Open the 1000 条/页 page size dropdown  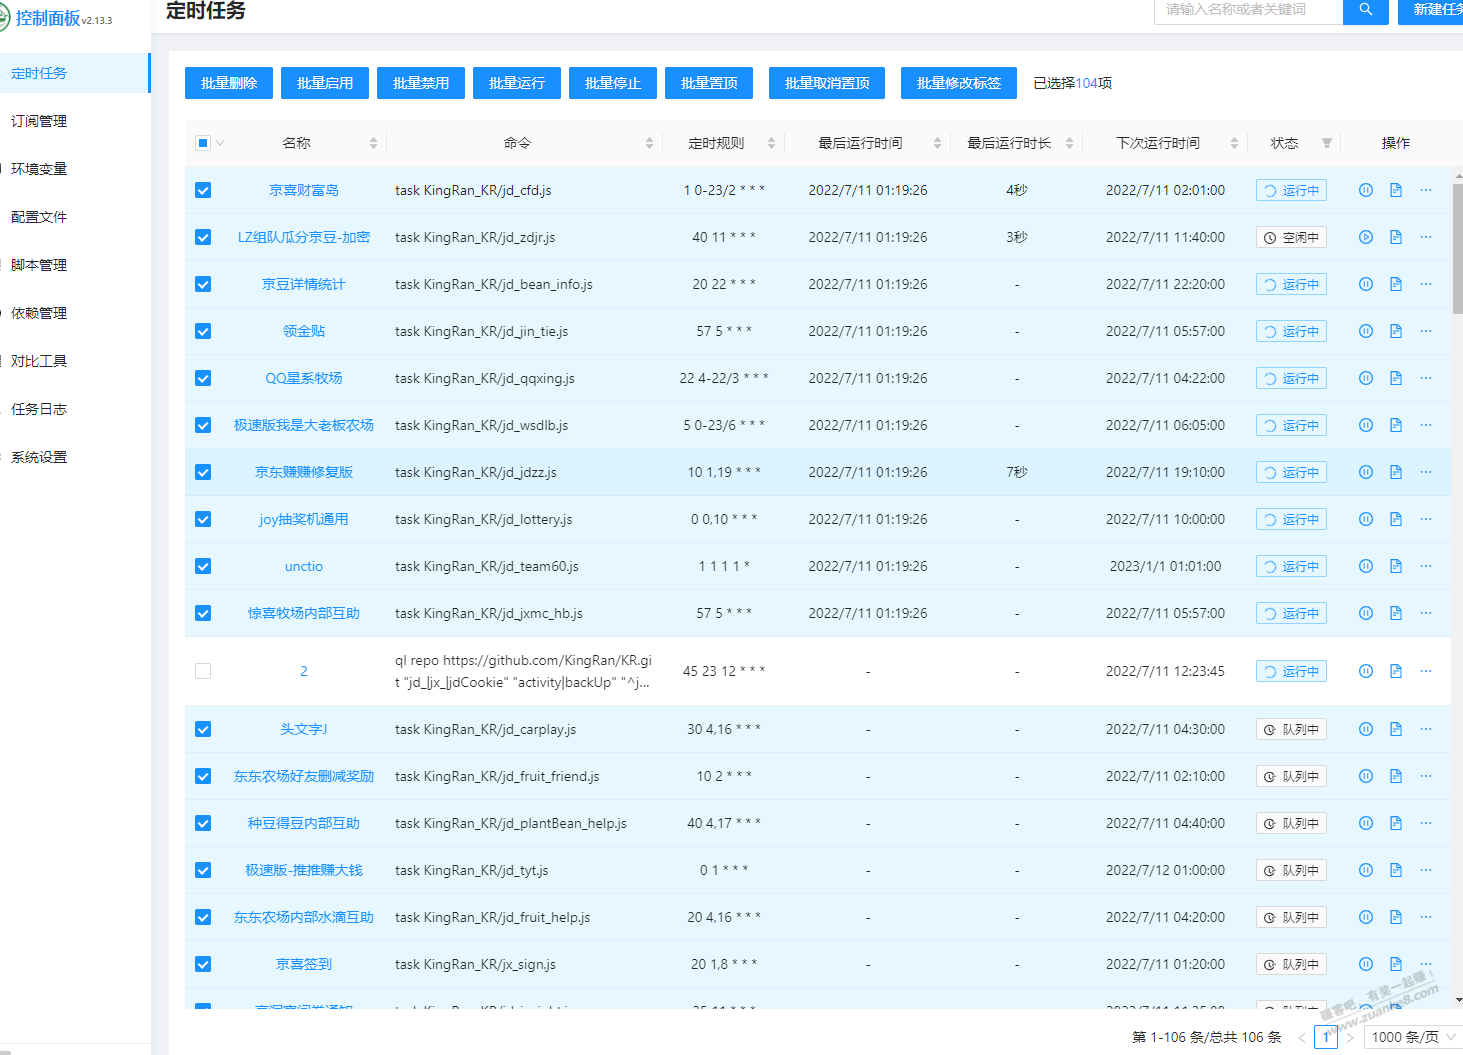tap(1412, 1037)
